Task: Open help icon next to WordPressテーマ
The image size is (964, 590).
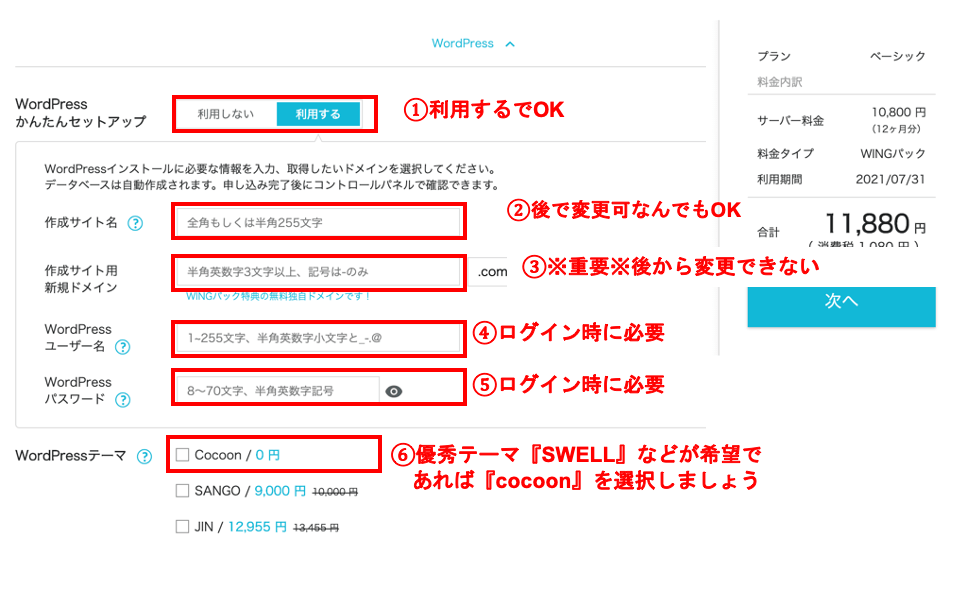Action: pyautogui.click(x=144, y=457)
